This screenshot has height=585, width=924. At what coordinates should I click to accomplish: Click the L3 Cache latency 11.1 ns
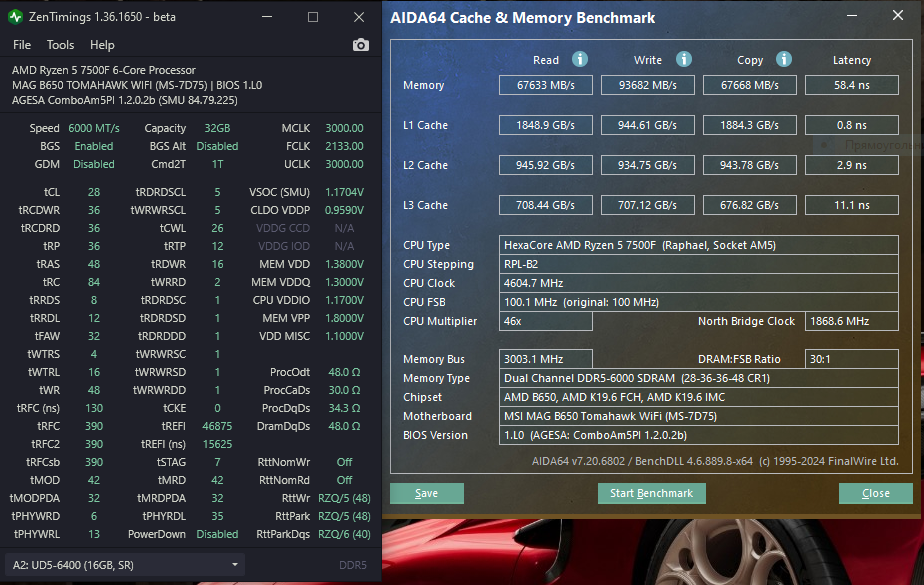point(852,205)
